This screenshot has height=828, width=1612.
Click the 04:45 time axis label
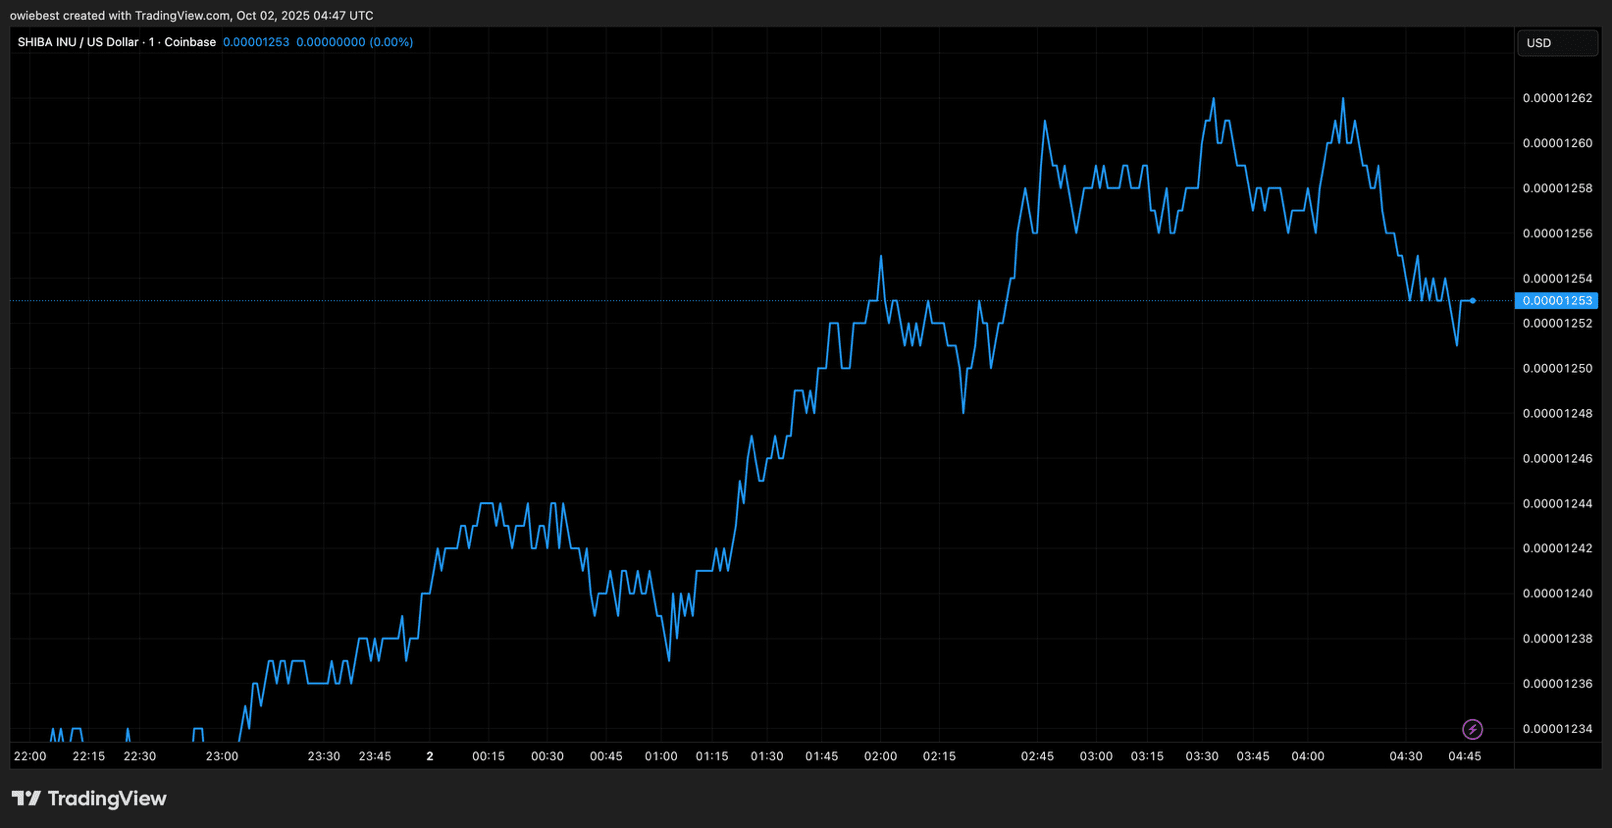pos(1464,756)
